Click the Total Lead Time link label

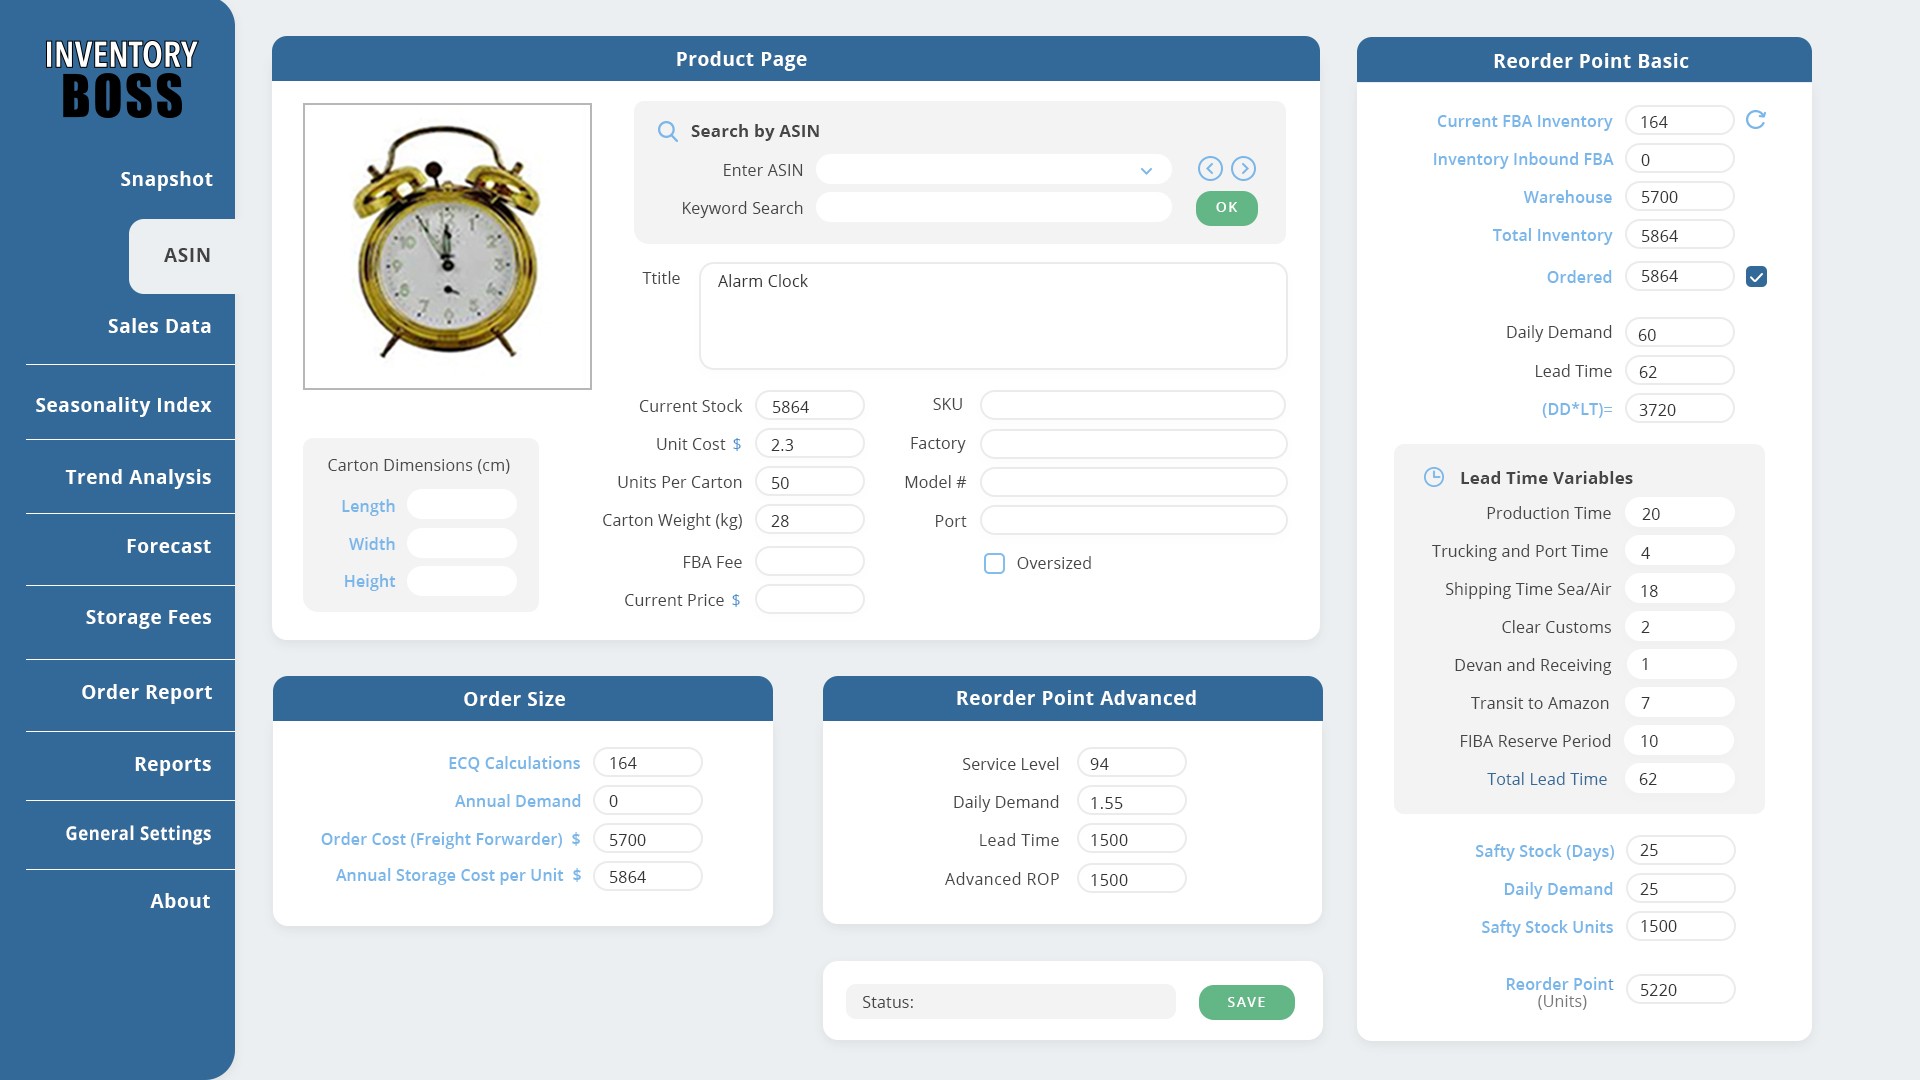click(x=1546, y=779)
